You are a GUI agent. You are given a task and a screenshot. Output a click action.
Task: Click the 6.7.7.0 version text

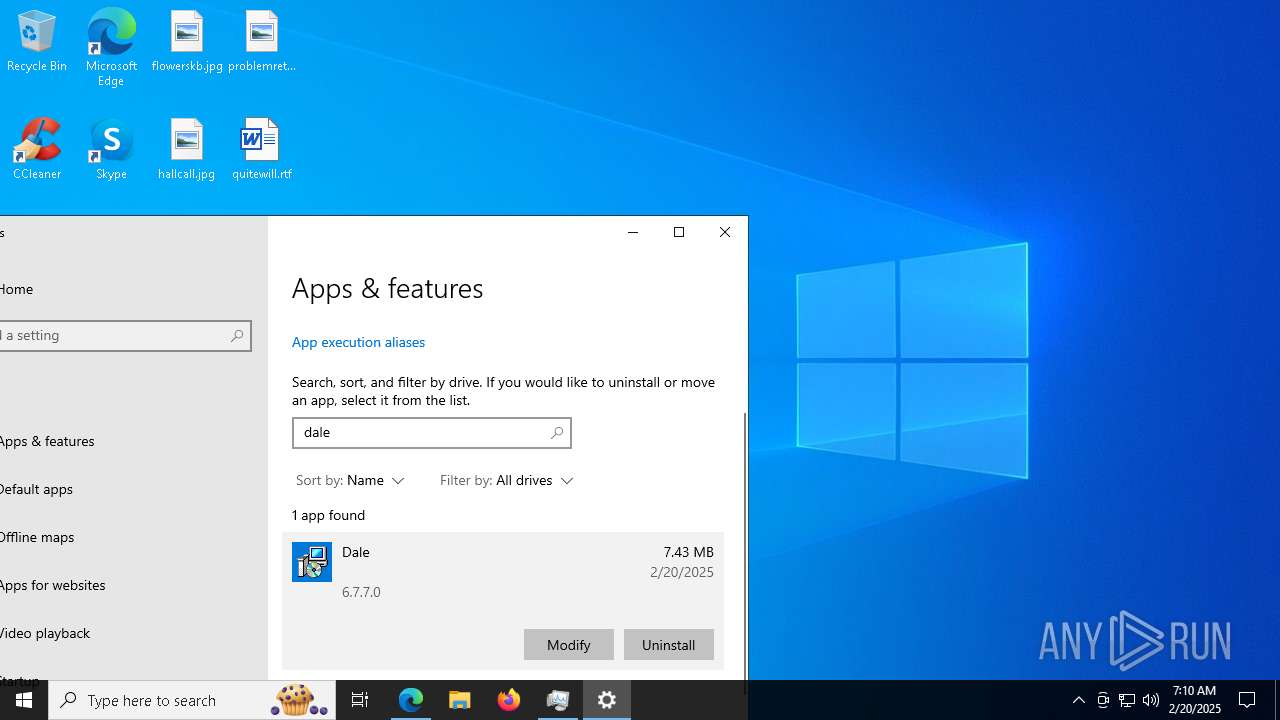pos(361,592)
